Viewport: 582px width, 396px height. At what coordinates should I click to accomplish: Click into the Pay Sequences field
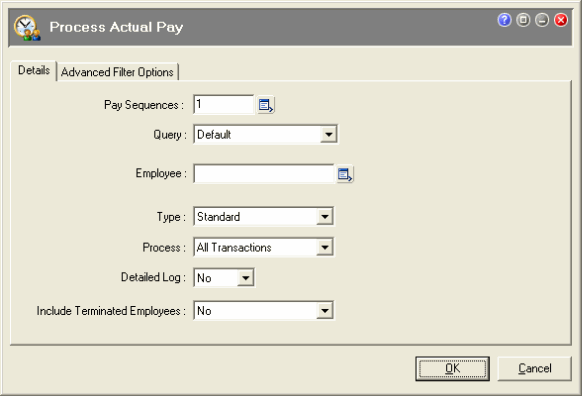click(224, 105)
